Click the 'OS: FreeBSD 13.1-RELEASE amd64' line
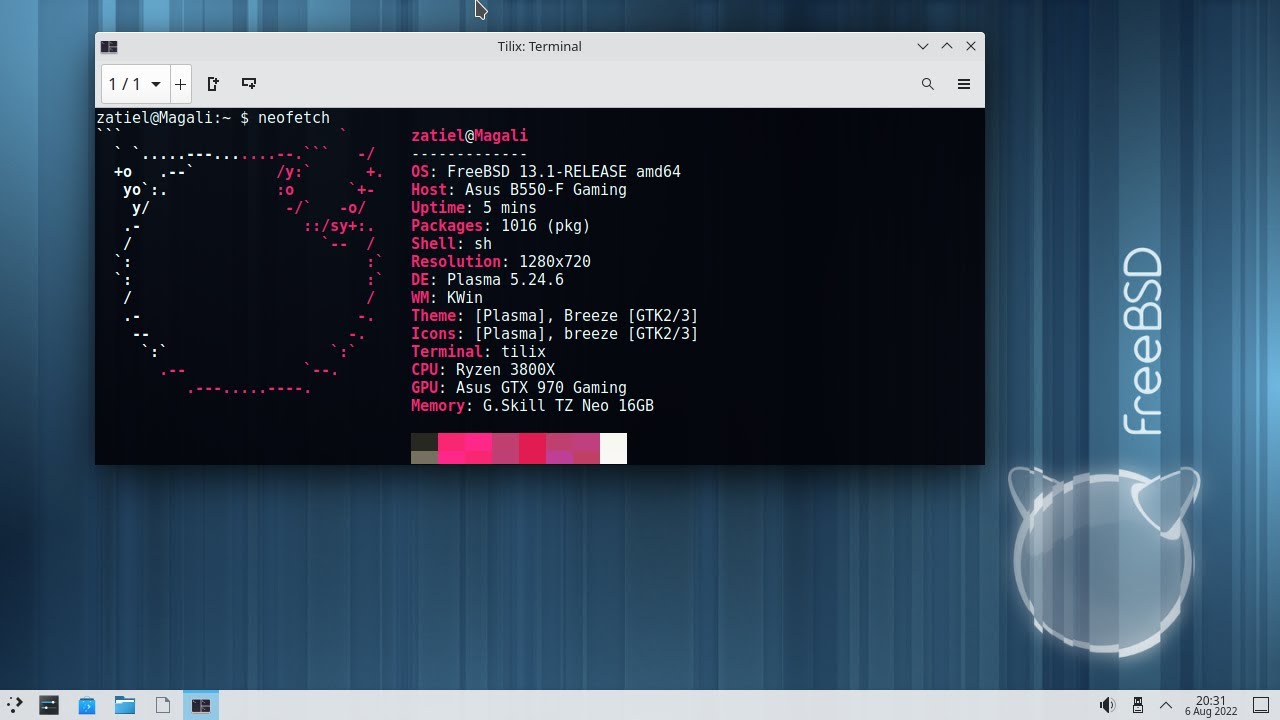The height and width of the screenshot is (720, 1280). click(546, 172)
